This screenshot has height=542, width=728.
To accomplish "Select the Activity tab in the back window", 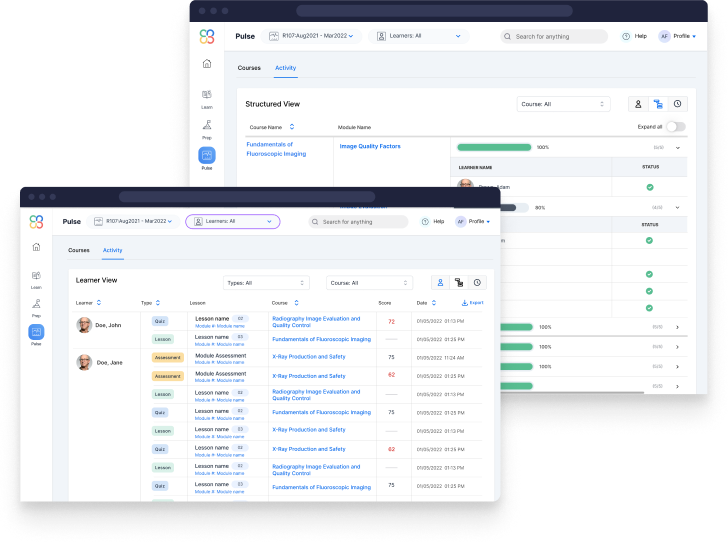I will [x=285, y=68].
